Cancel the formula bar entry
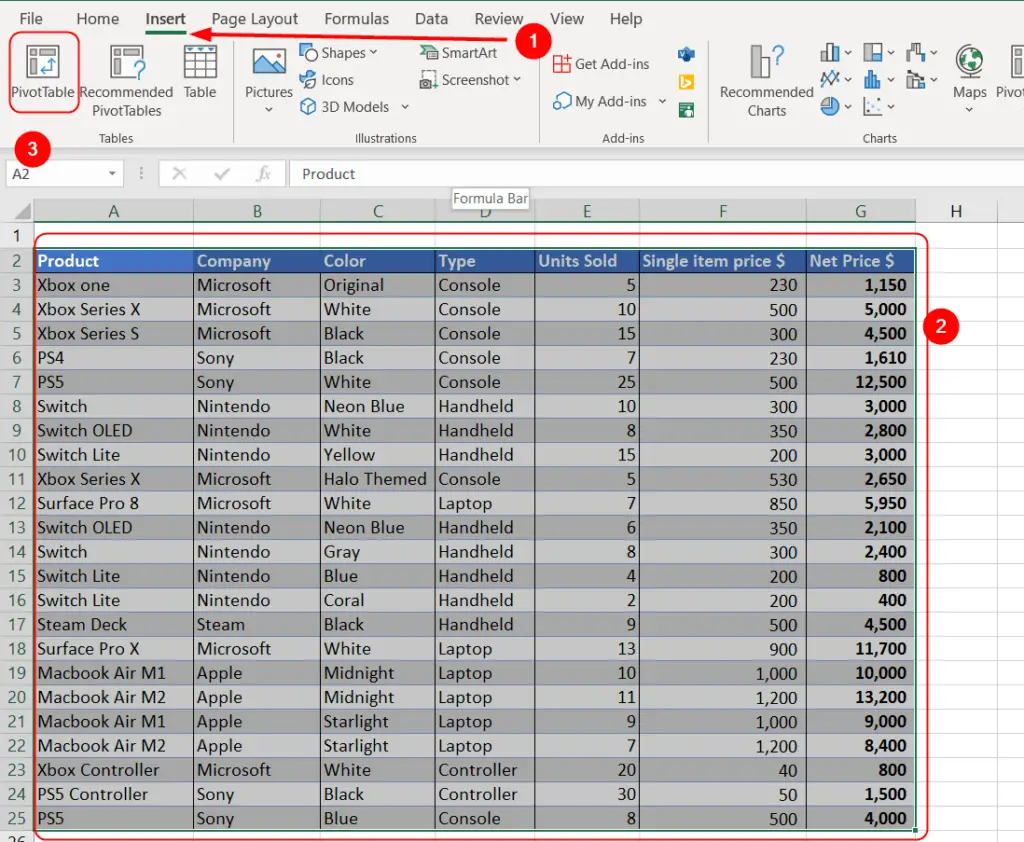The image size is (1024, 842). (179, 174)
